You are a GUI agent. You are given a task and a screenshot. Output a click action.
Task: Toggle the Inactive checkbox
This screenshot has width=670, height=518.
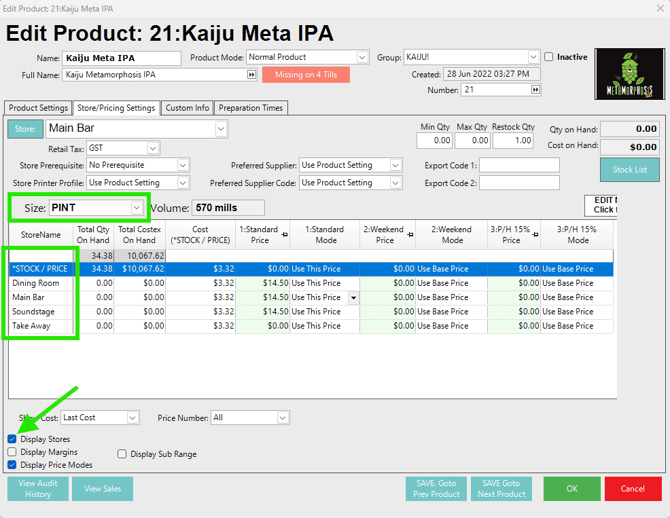pos(549,58)
